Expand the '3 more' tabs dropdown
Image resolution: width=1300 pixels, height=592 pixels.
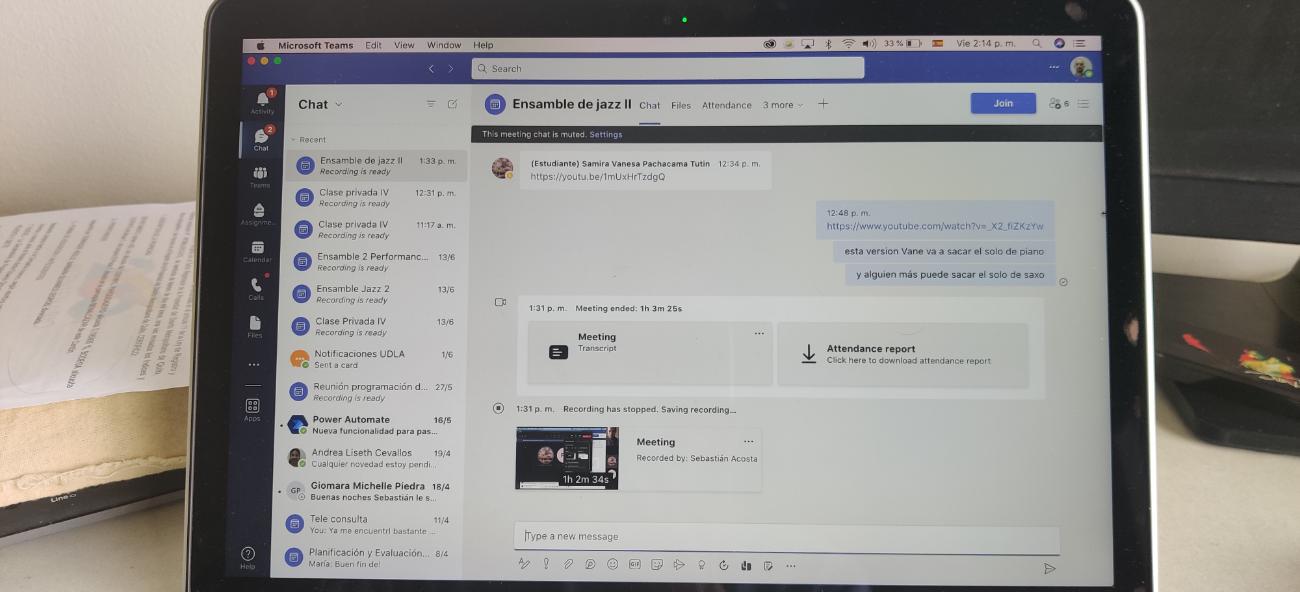pyautogui.click(x=782, y=105)
